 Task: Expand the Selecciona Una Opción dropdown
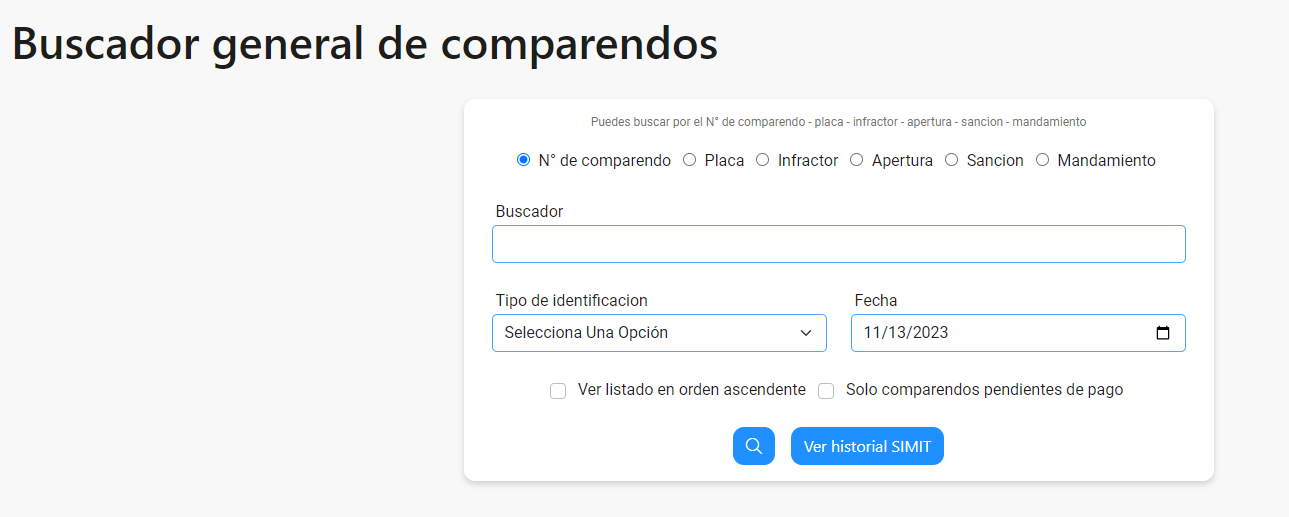[x=659, y=333]
